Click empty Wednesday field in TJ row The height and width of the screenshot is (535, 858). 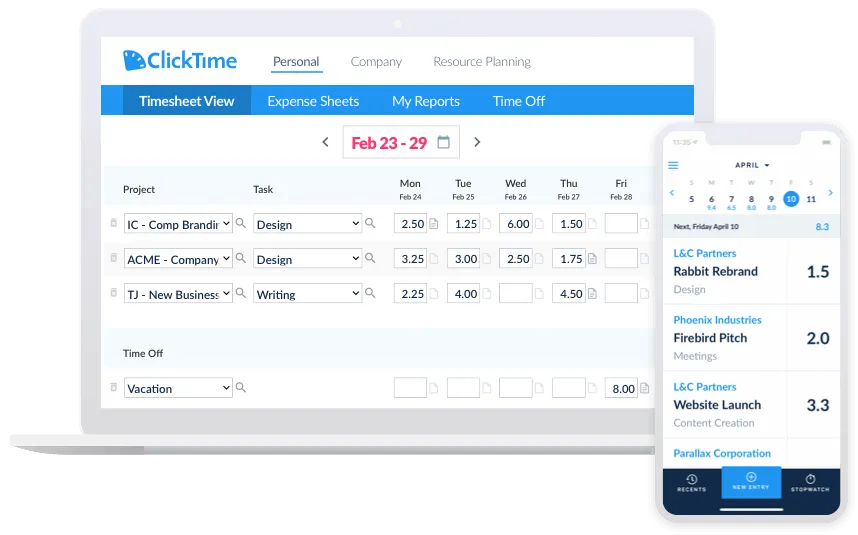point(515,294)
